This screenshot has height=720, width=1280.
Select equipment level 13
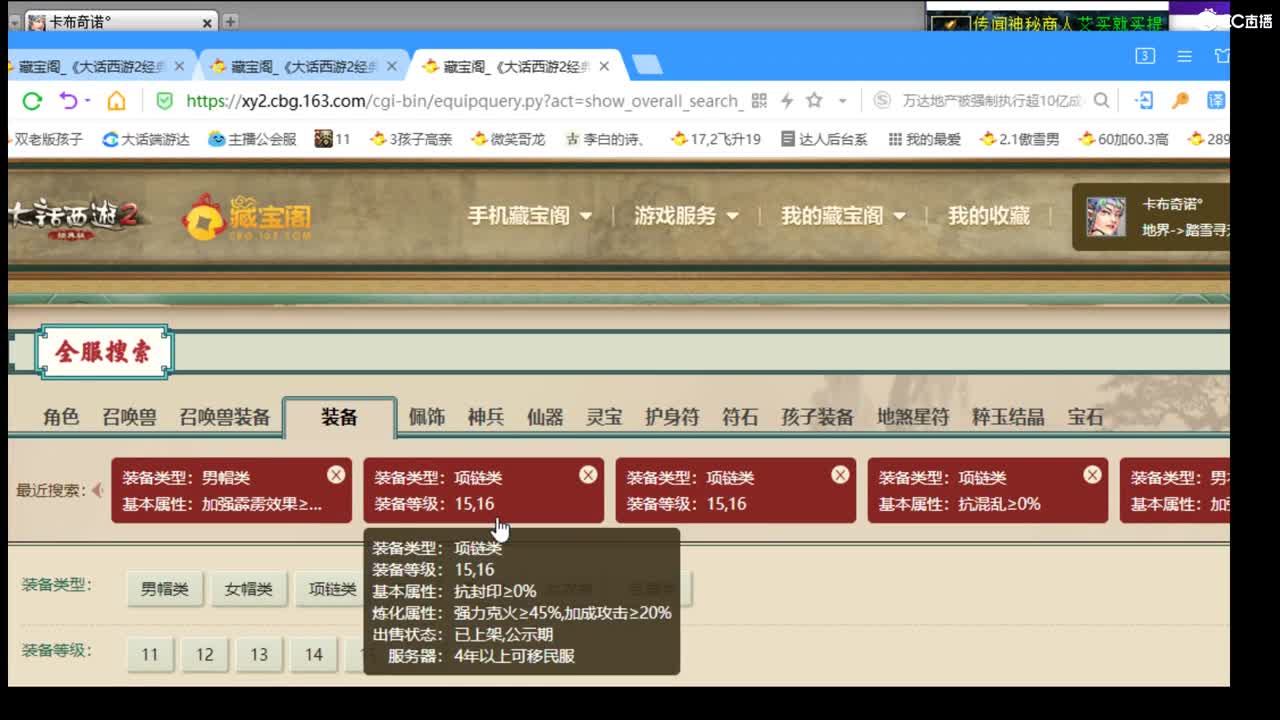(259, 654)
